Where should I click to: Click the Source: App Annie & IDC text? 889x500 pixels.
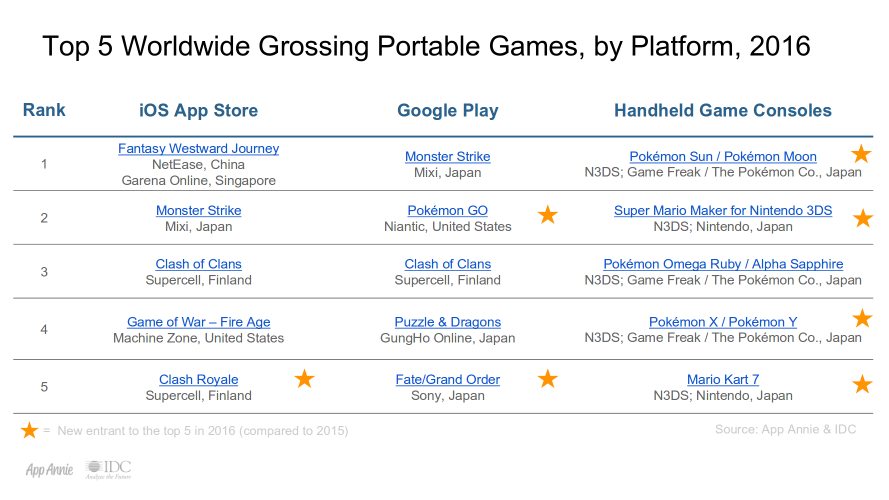click(785, 429)
